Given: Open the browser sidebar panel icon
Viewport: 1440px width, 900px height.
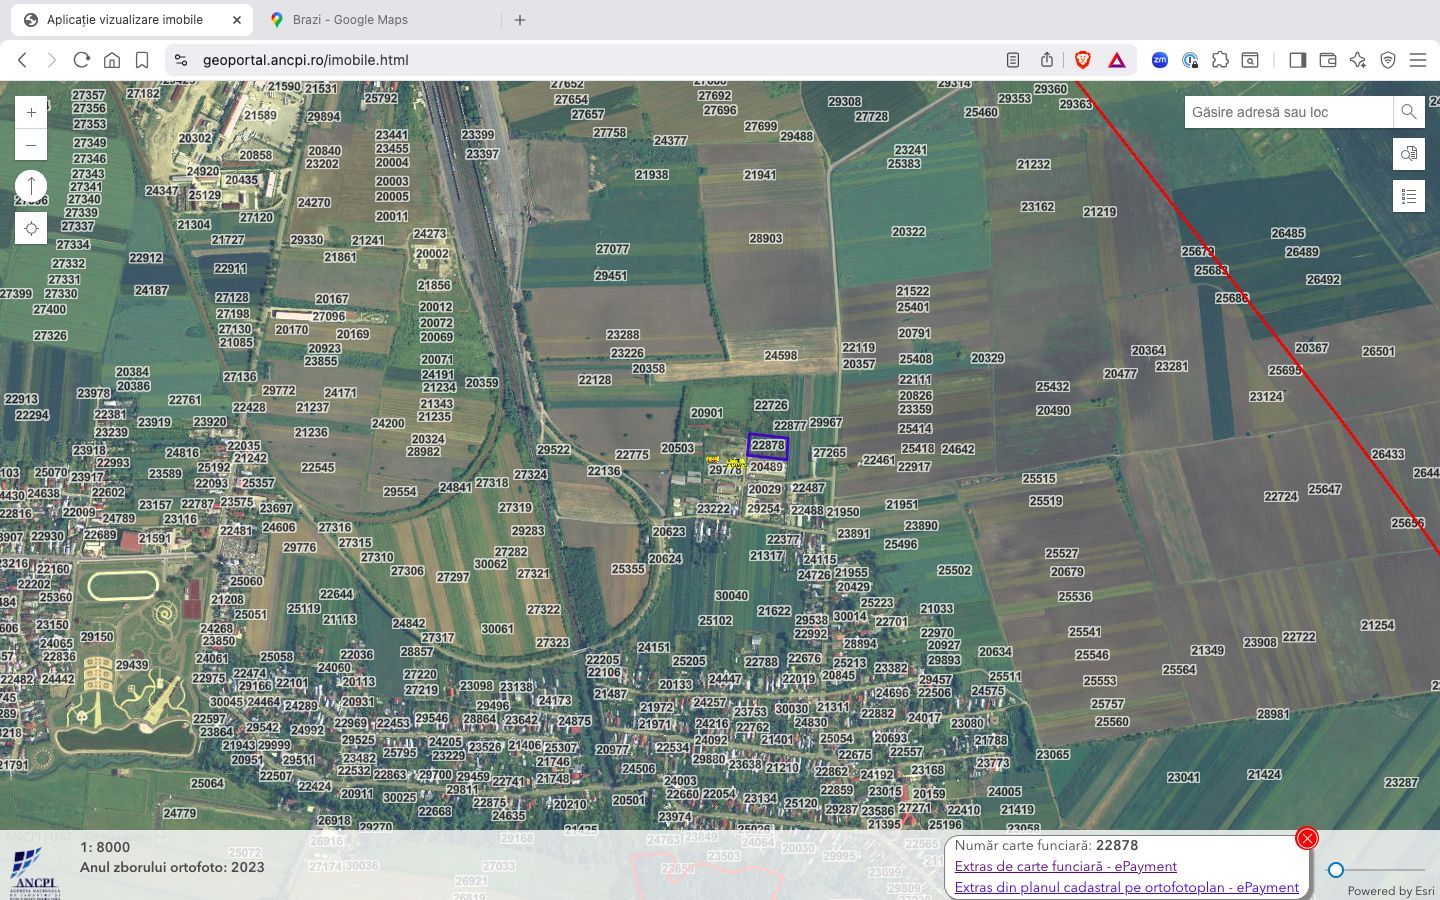Looking at the screenshot, I should click(x=1298, y=60).
